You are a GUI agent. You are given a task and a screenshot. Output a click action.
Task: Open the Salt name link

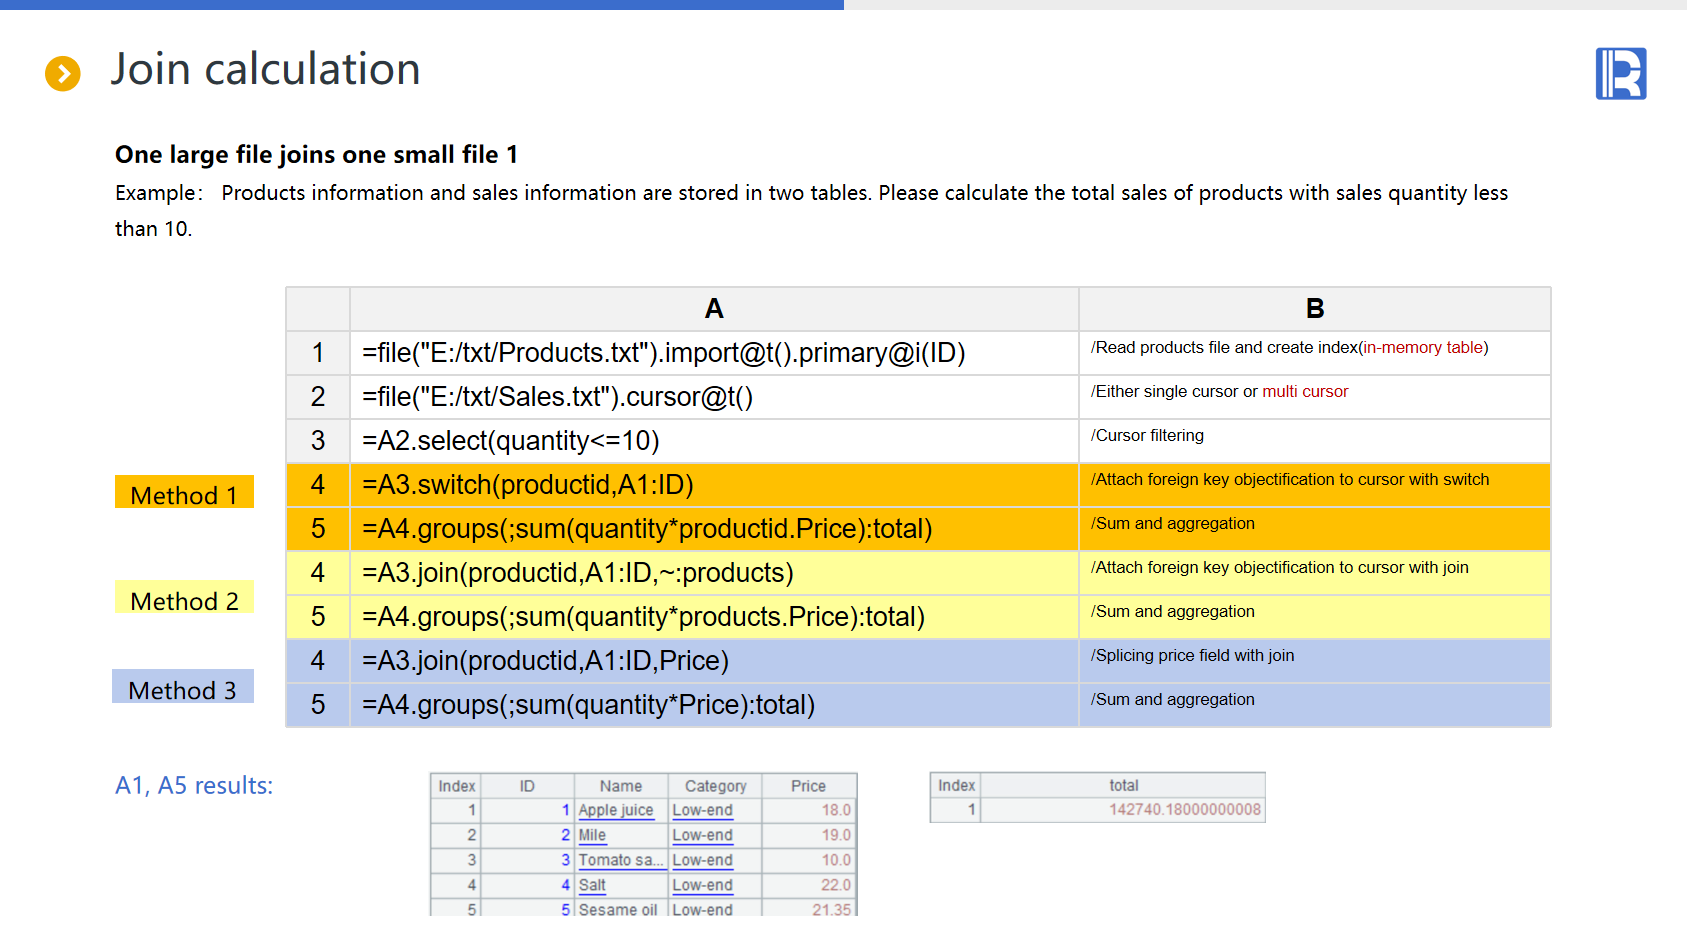tap(592, 885)
